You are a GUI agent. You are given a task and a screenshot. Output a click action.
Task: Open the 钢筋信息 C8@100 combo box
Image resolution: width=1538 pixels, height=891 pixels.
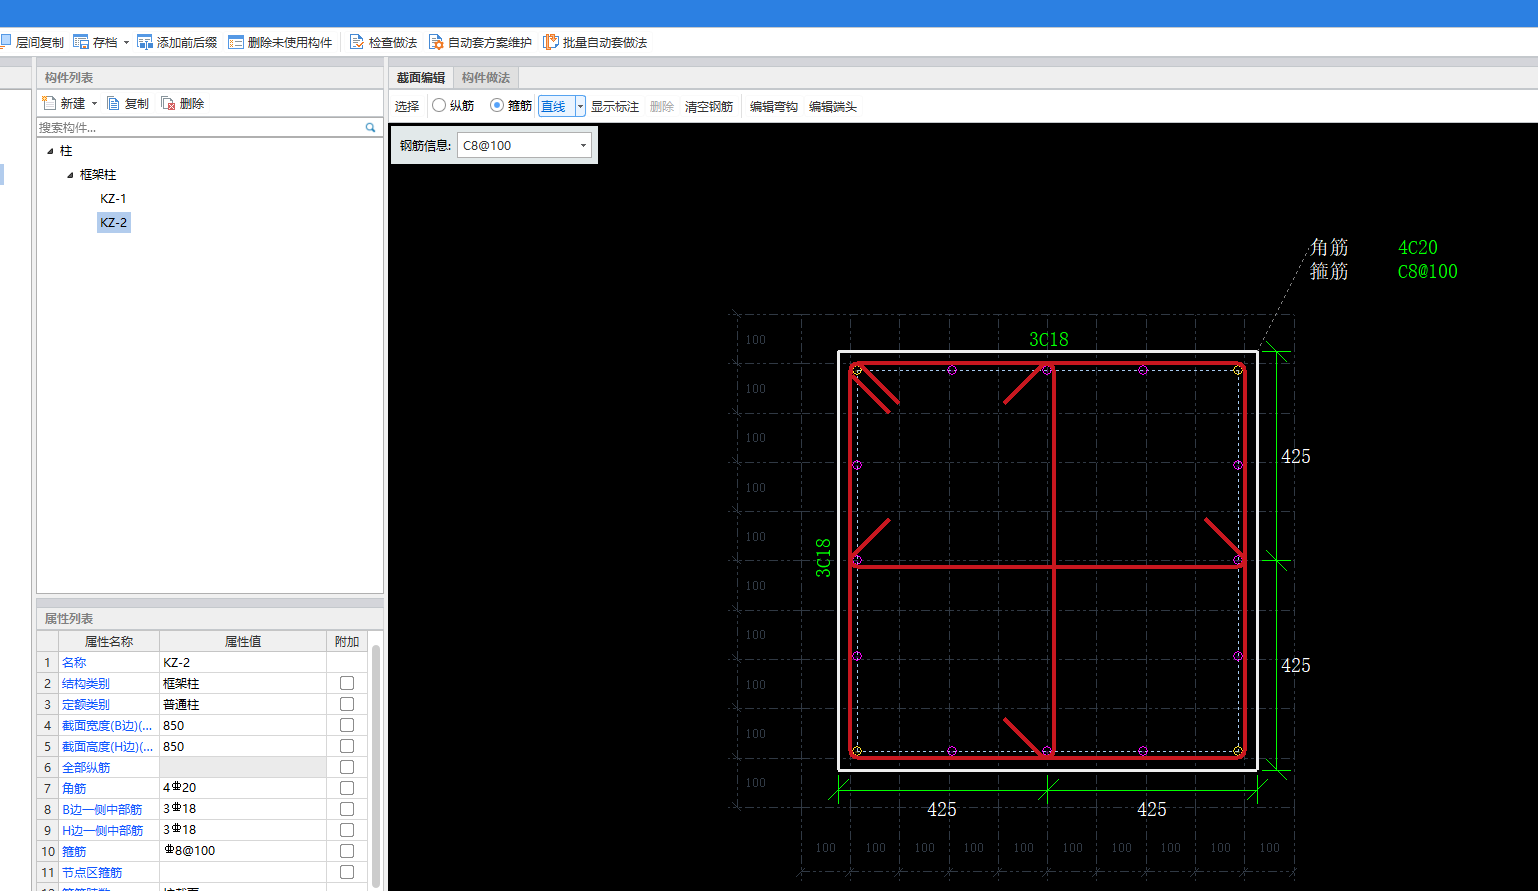(x=524, y=145)
